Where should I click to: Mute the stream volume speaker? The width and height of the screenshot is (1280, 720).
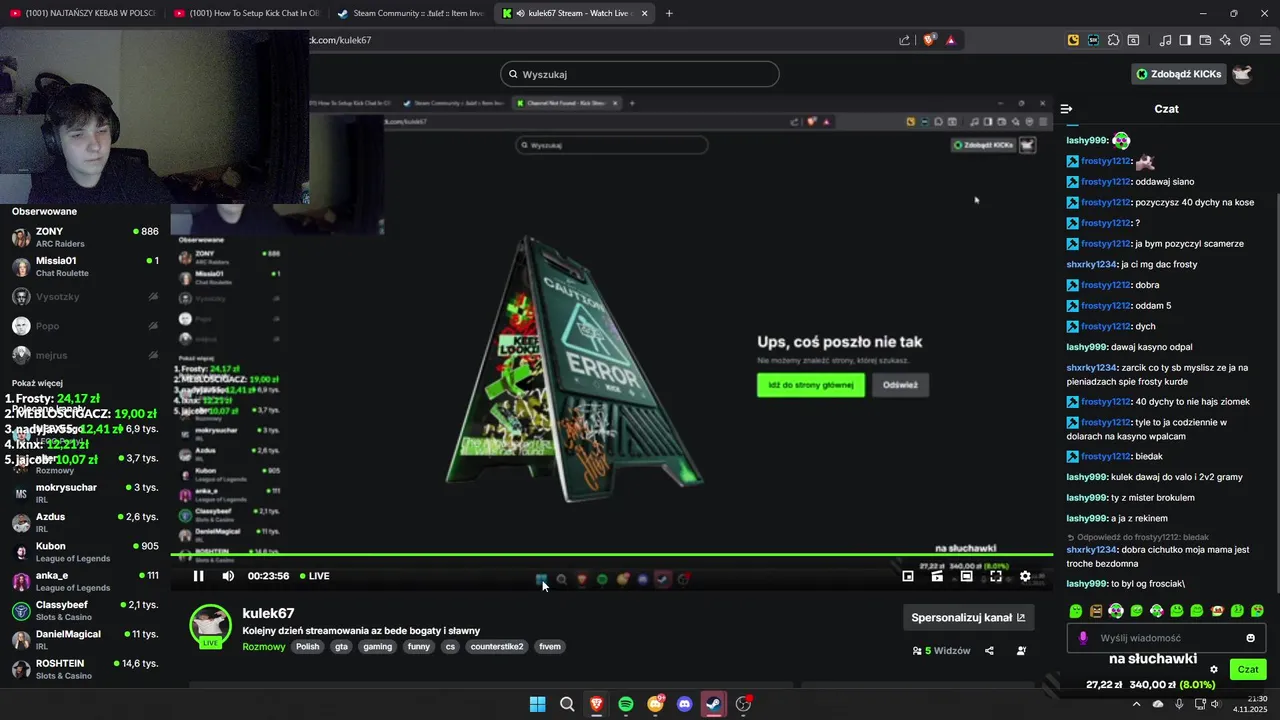point(228,576)
